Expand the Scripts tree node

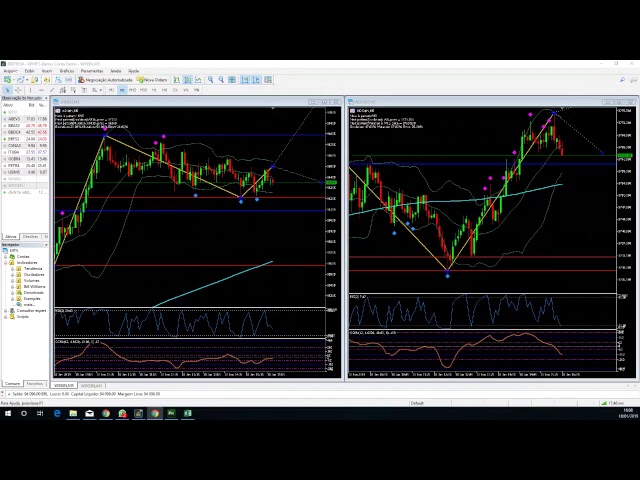click(x=6, y=317)
